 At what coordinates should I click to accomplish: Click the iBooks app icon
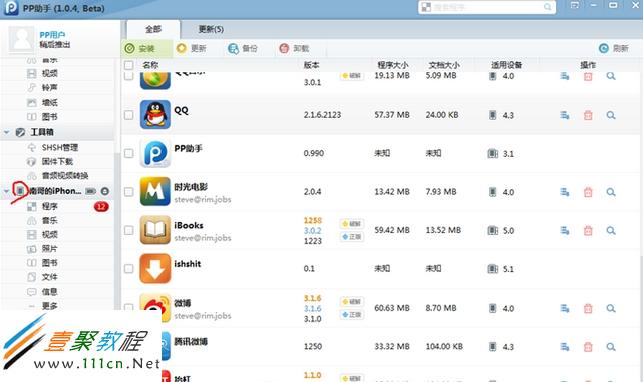pos(155,230)
